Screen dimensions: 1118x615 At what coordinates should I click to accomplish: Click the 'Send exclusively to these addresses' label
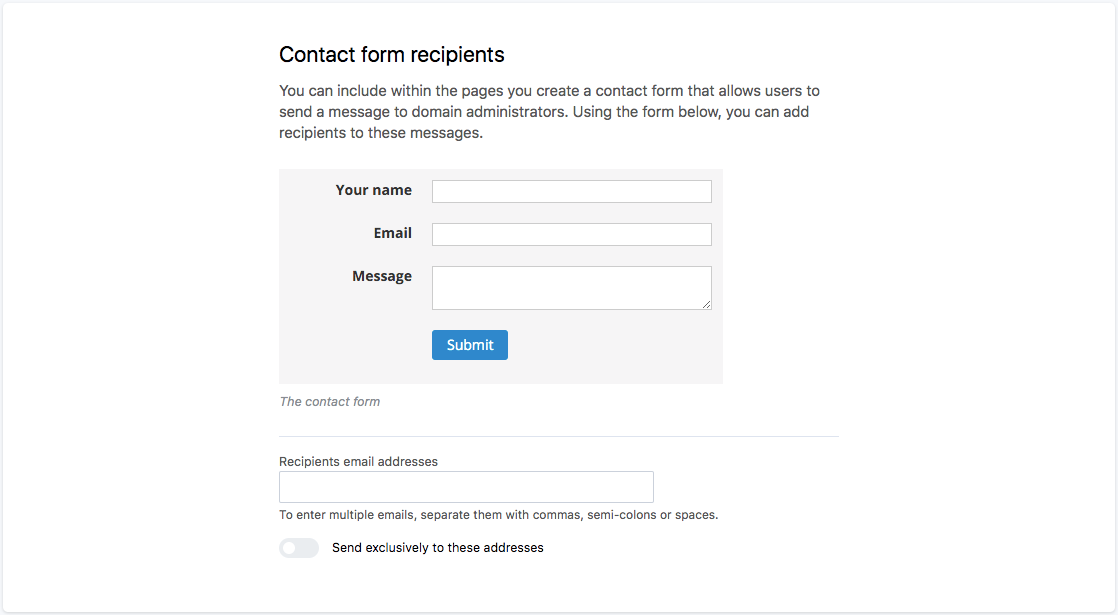coord(438,548)
